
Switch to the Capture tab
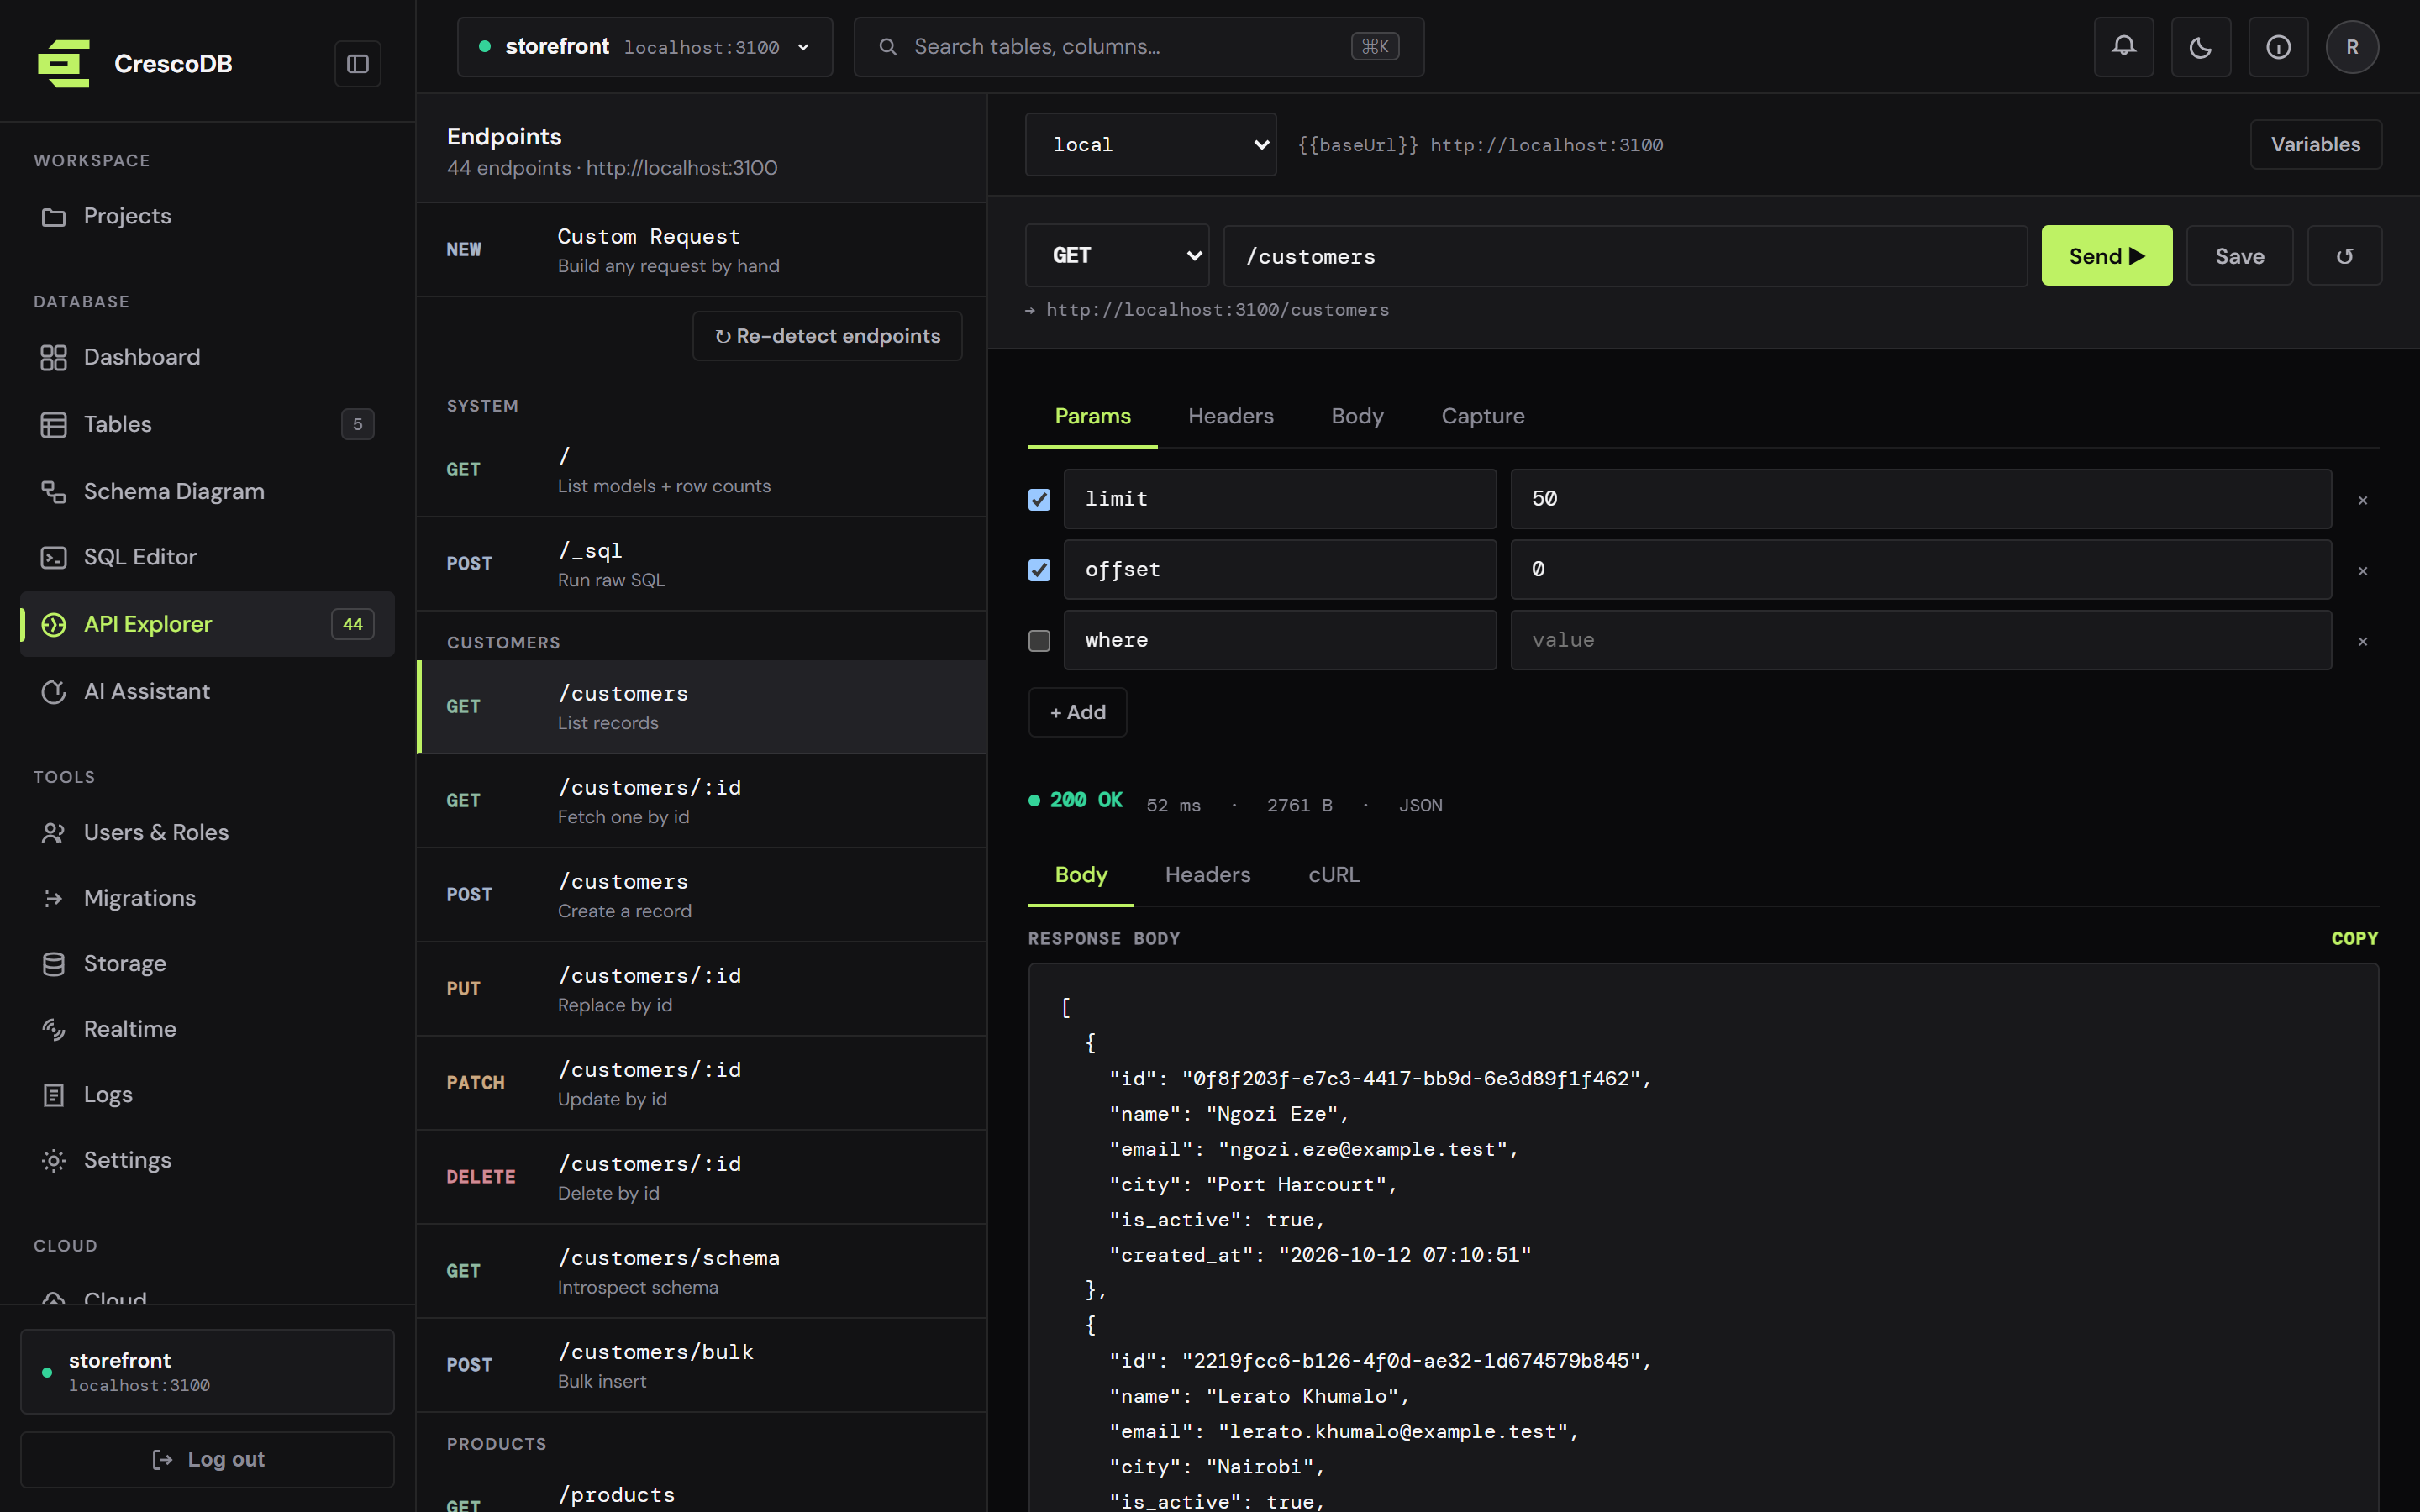click(x=1482, y=416)
